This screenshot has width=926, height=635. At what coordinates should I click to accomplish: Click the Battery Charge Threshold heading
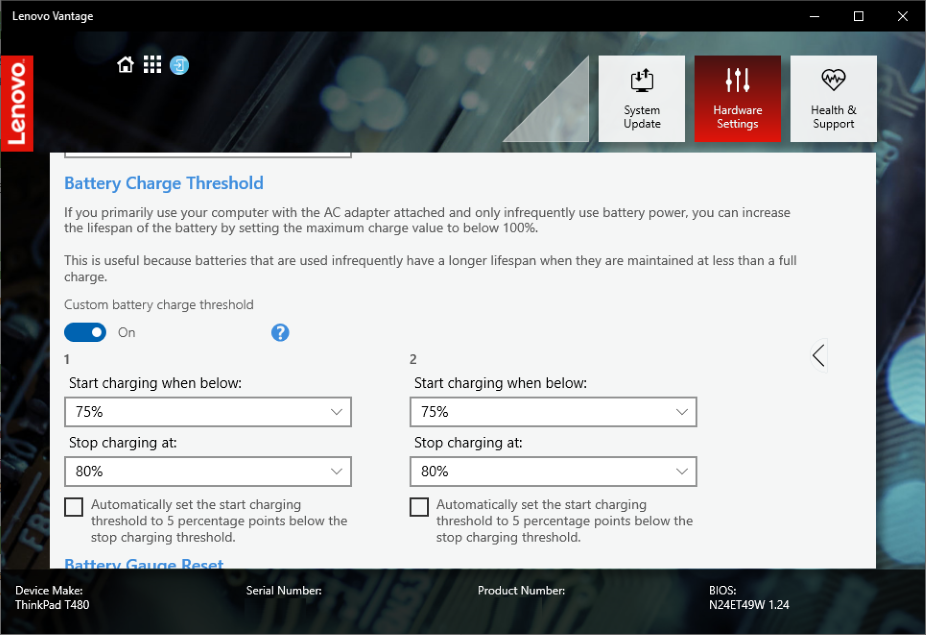click(164, 183)
